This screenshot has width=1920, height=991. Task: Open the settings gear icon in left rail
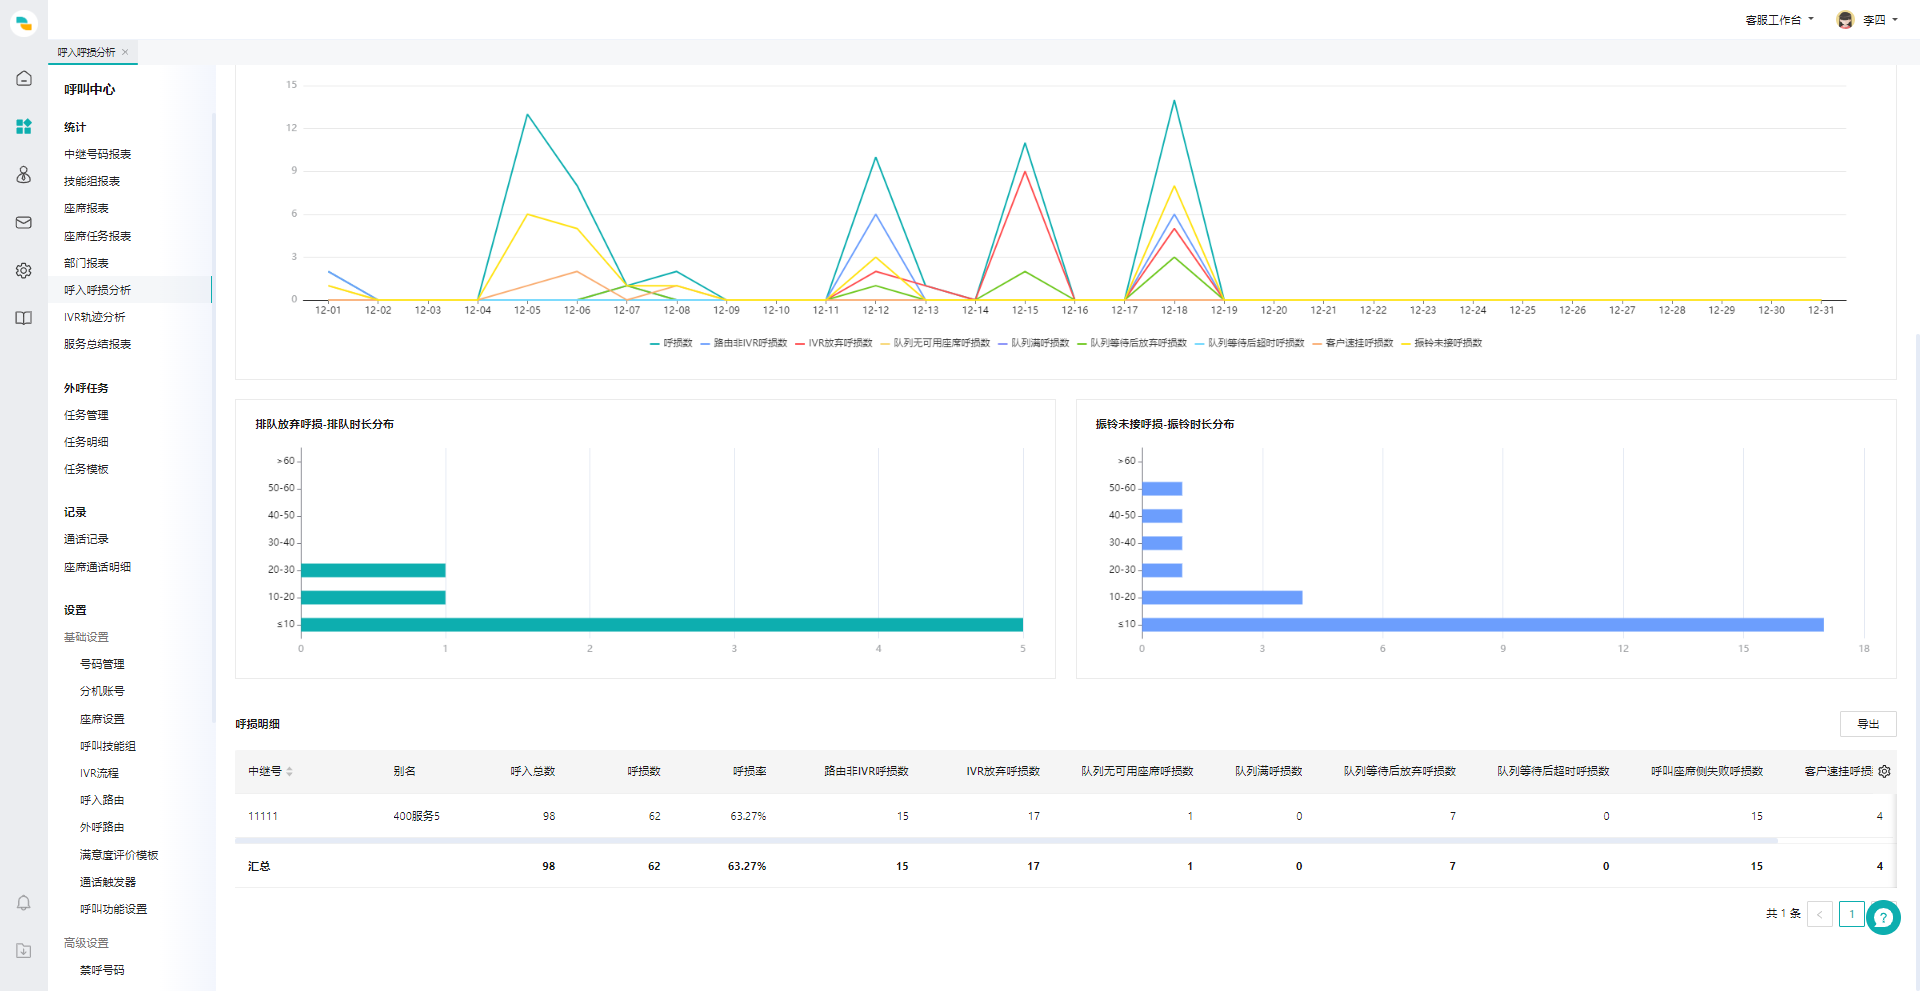[x=24, y=270]
